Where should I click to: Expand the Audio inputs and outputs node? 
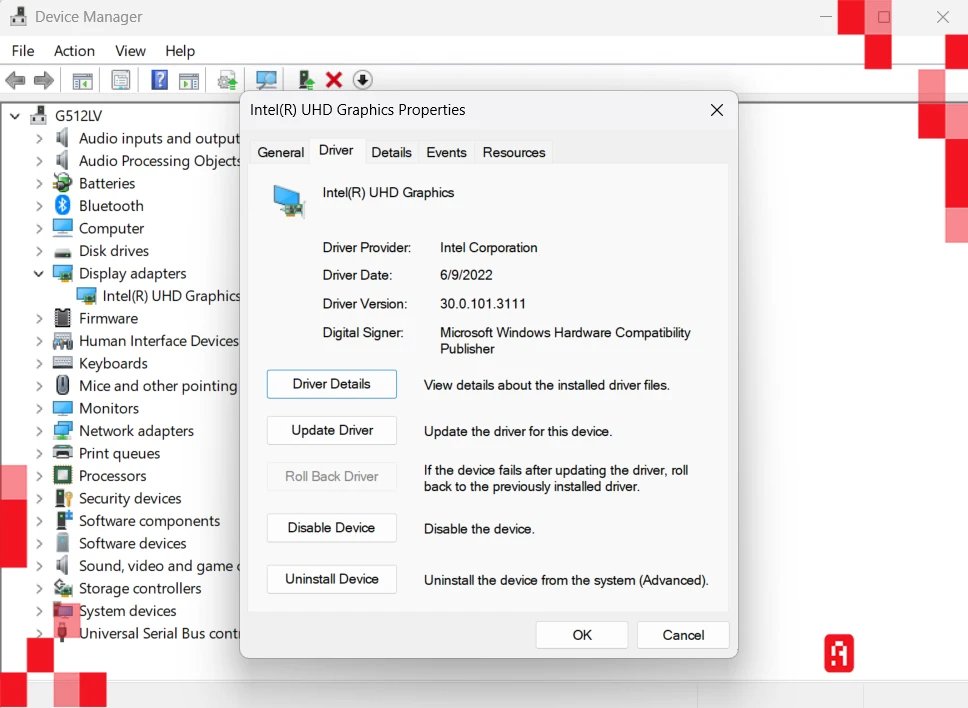click(x=39, y=138)
